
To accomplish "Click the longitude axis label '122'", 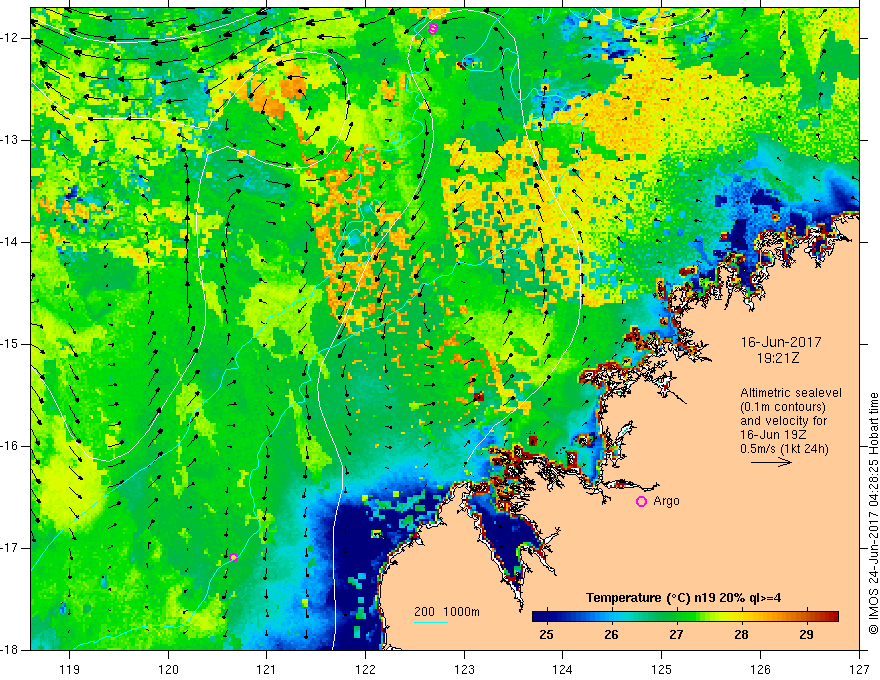I will pos(365,669).
